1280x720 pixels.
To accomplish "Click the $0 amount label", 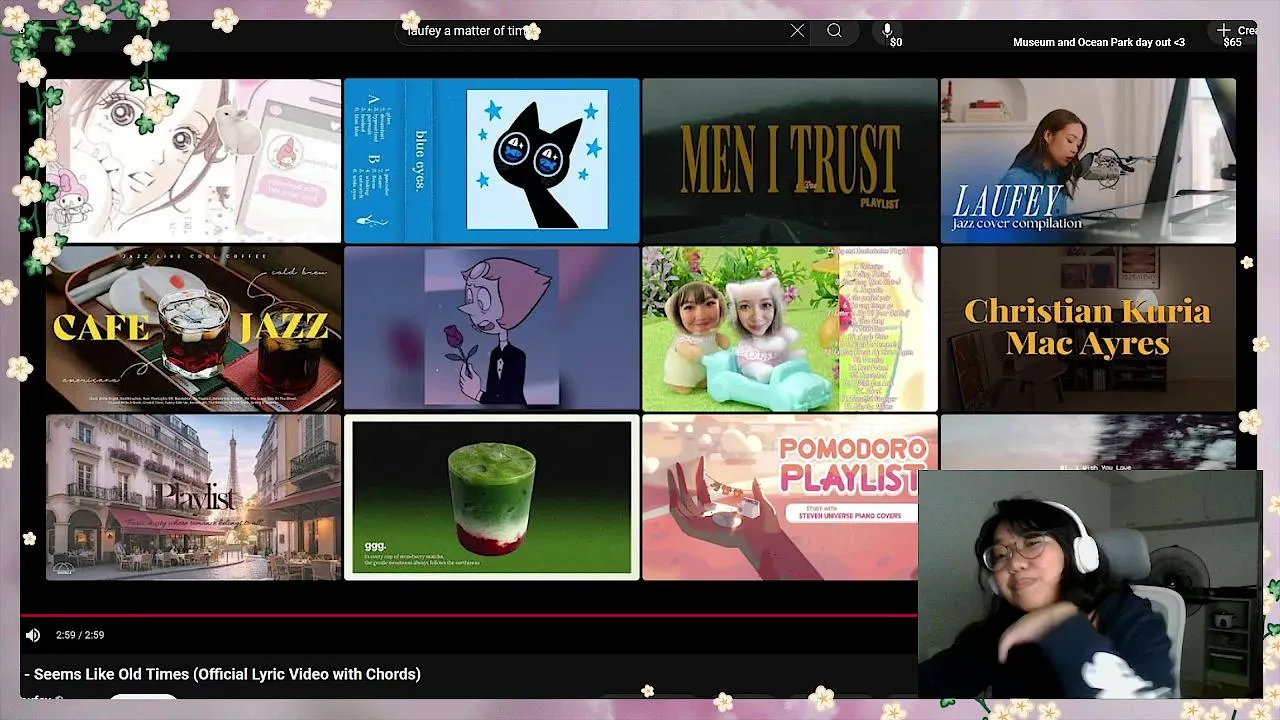I will pos(896,42).
